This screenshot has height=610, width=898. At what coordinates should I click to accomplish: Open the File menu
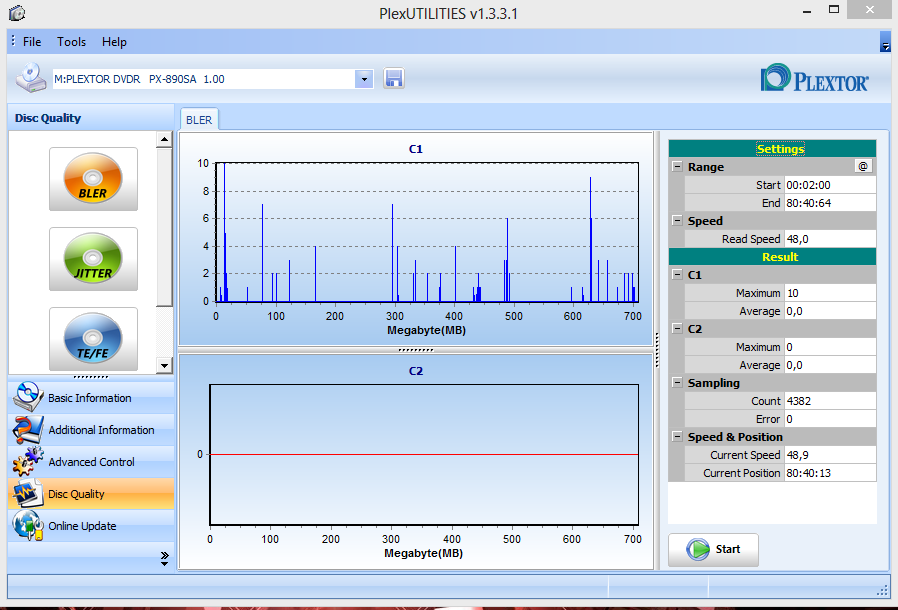coord(32,42)
